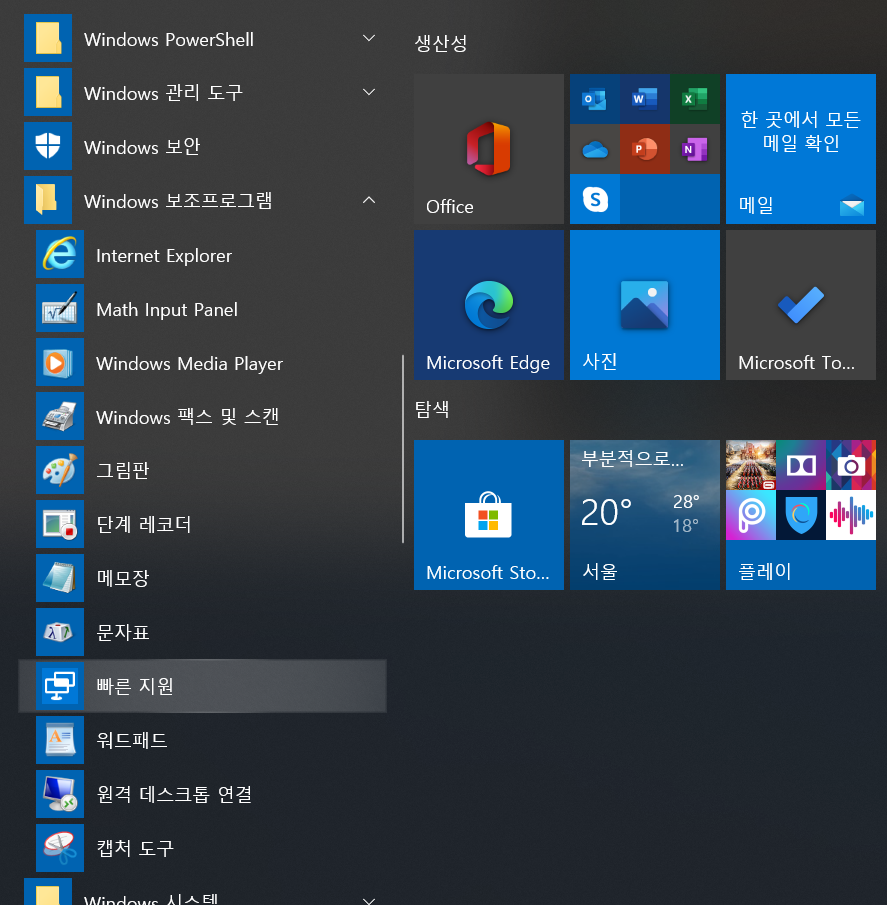Open Windows 팩스 및 스캔 icon

click(59, 416)
